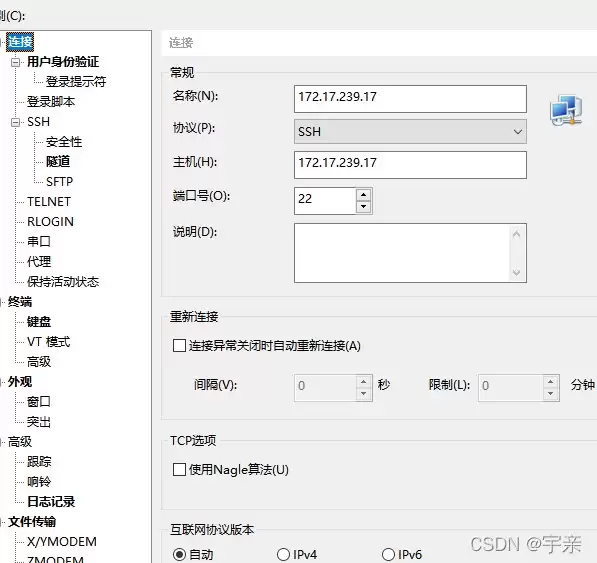Decrease the port number with down arrow
597x563 pixels.
click(364, 207)
